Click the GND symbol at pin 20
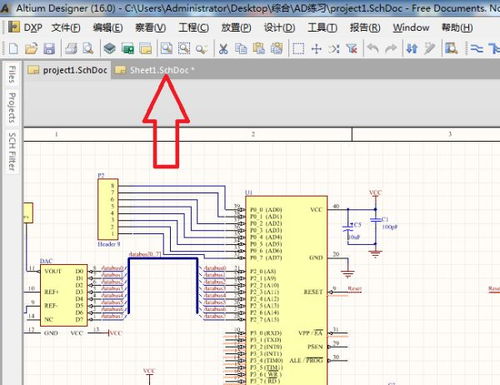 click(x=348, y=274)
